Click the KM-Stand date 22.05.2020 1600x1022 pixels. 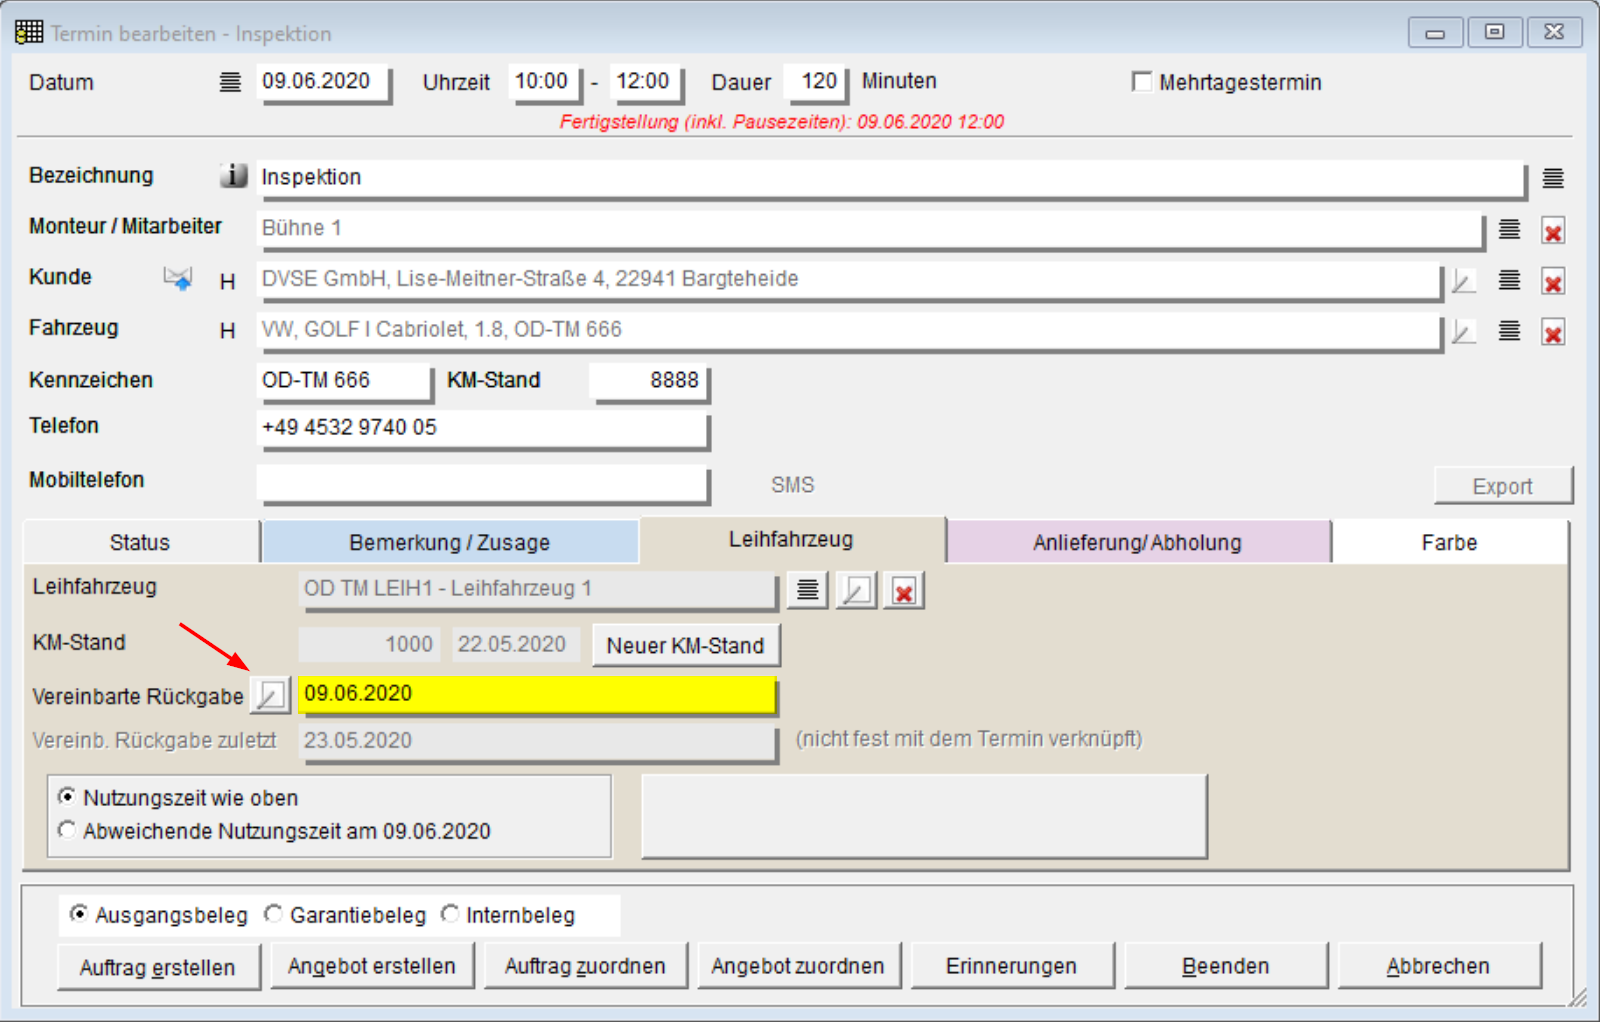[515, 645]
